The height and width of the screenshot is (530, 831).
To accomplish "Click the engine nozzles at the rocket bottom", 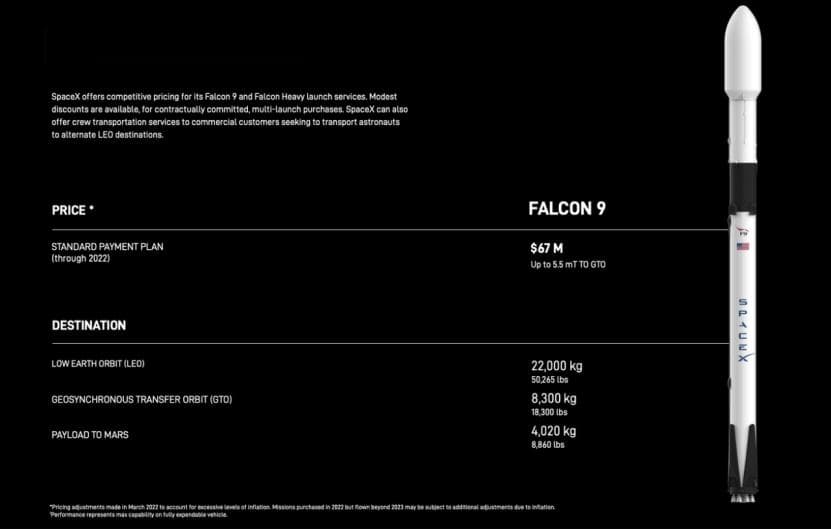I will pos(743,498).
